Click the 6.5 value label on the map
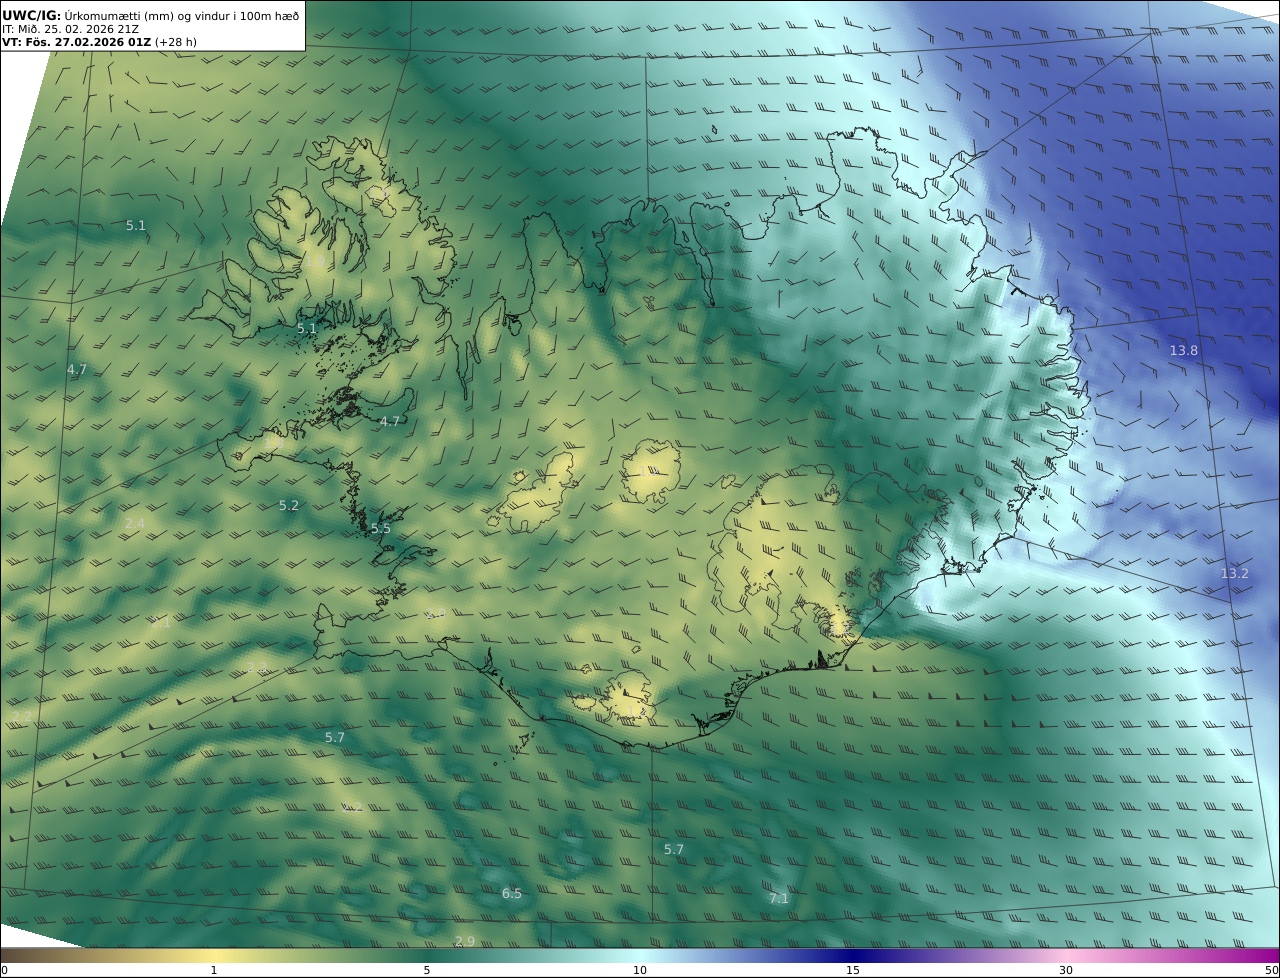Viewport: 1280px width, 978px height. (512, 893)
